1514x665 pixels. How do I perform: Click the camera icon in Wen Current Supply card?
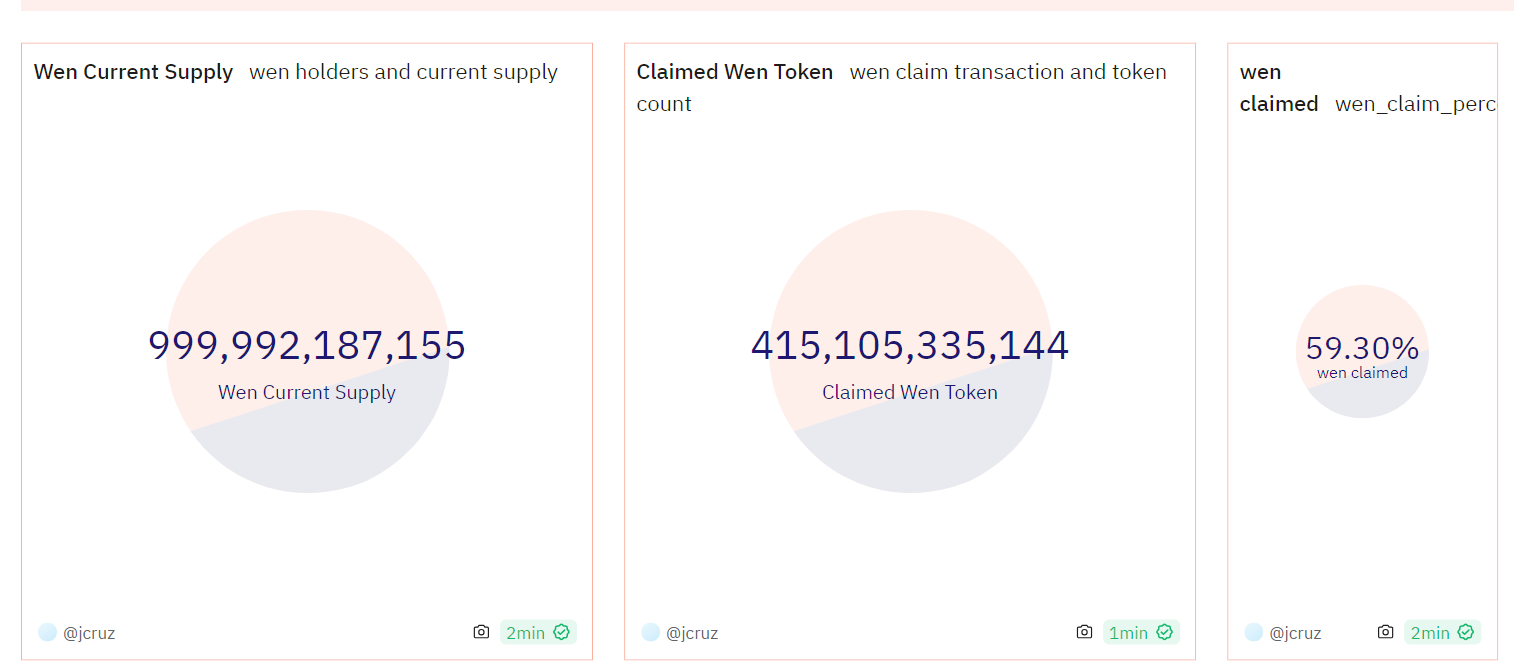pyautogui.click(x=481, y=632)
